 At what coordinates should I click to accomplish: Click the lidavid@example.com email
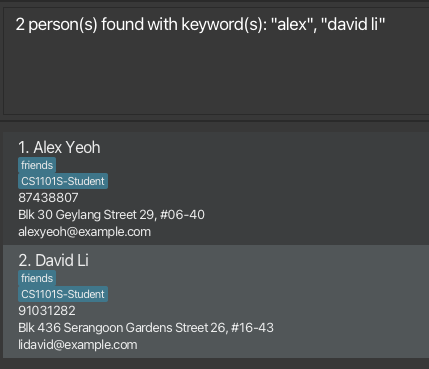78,345
